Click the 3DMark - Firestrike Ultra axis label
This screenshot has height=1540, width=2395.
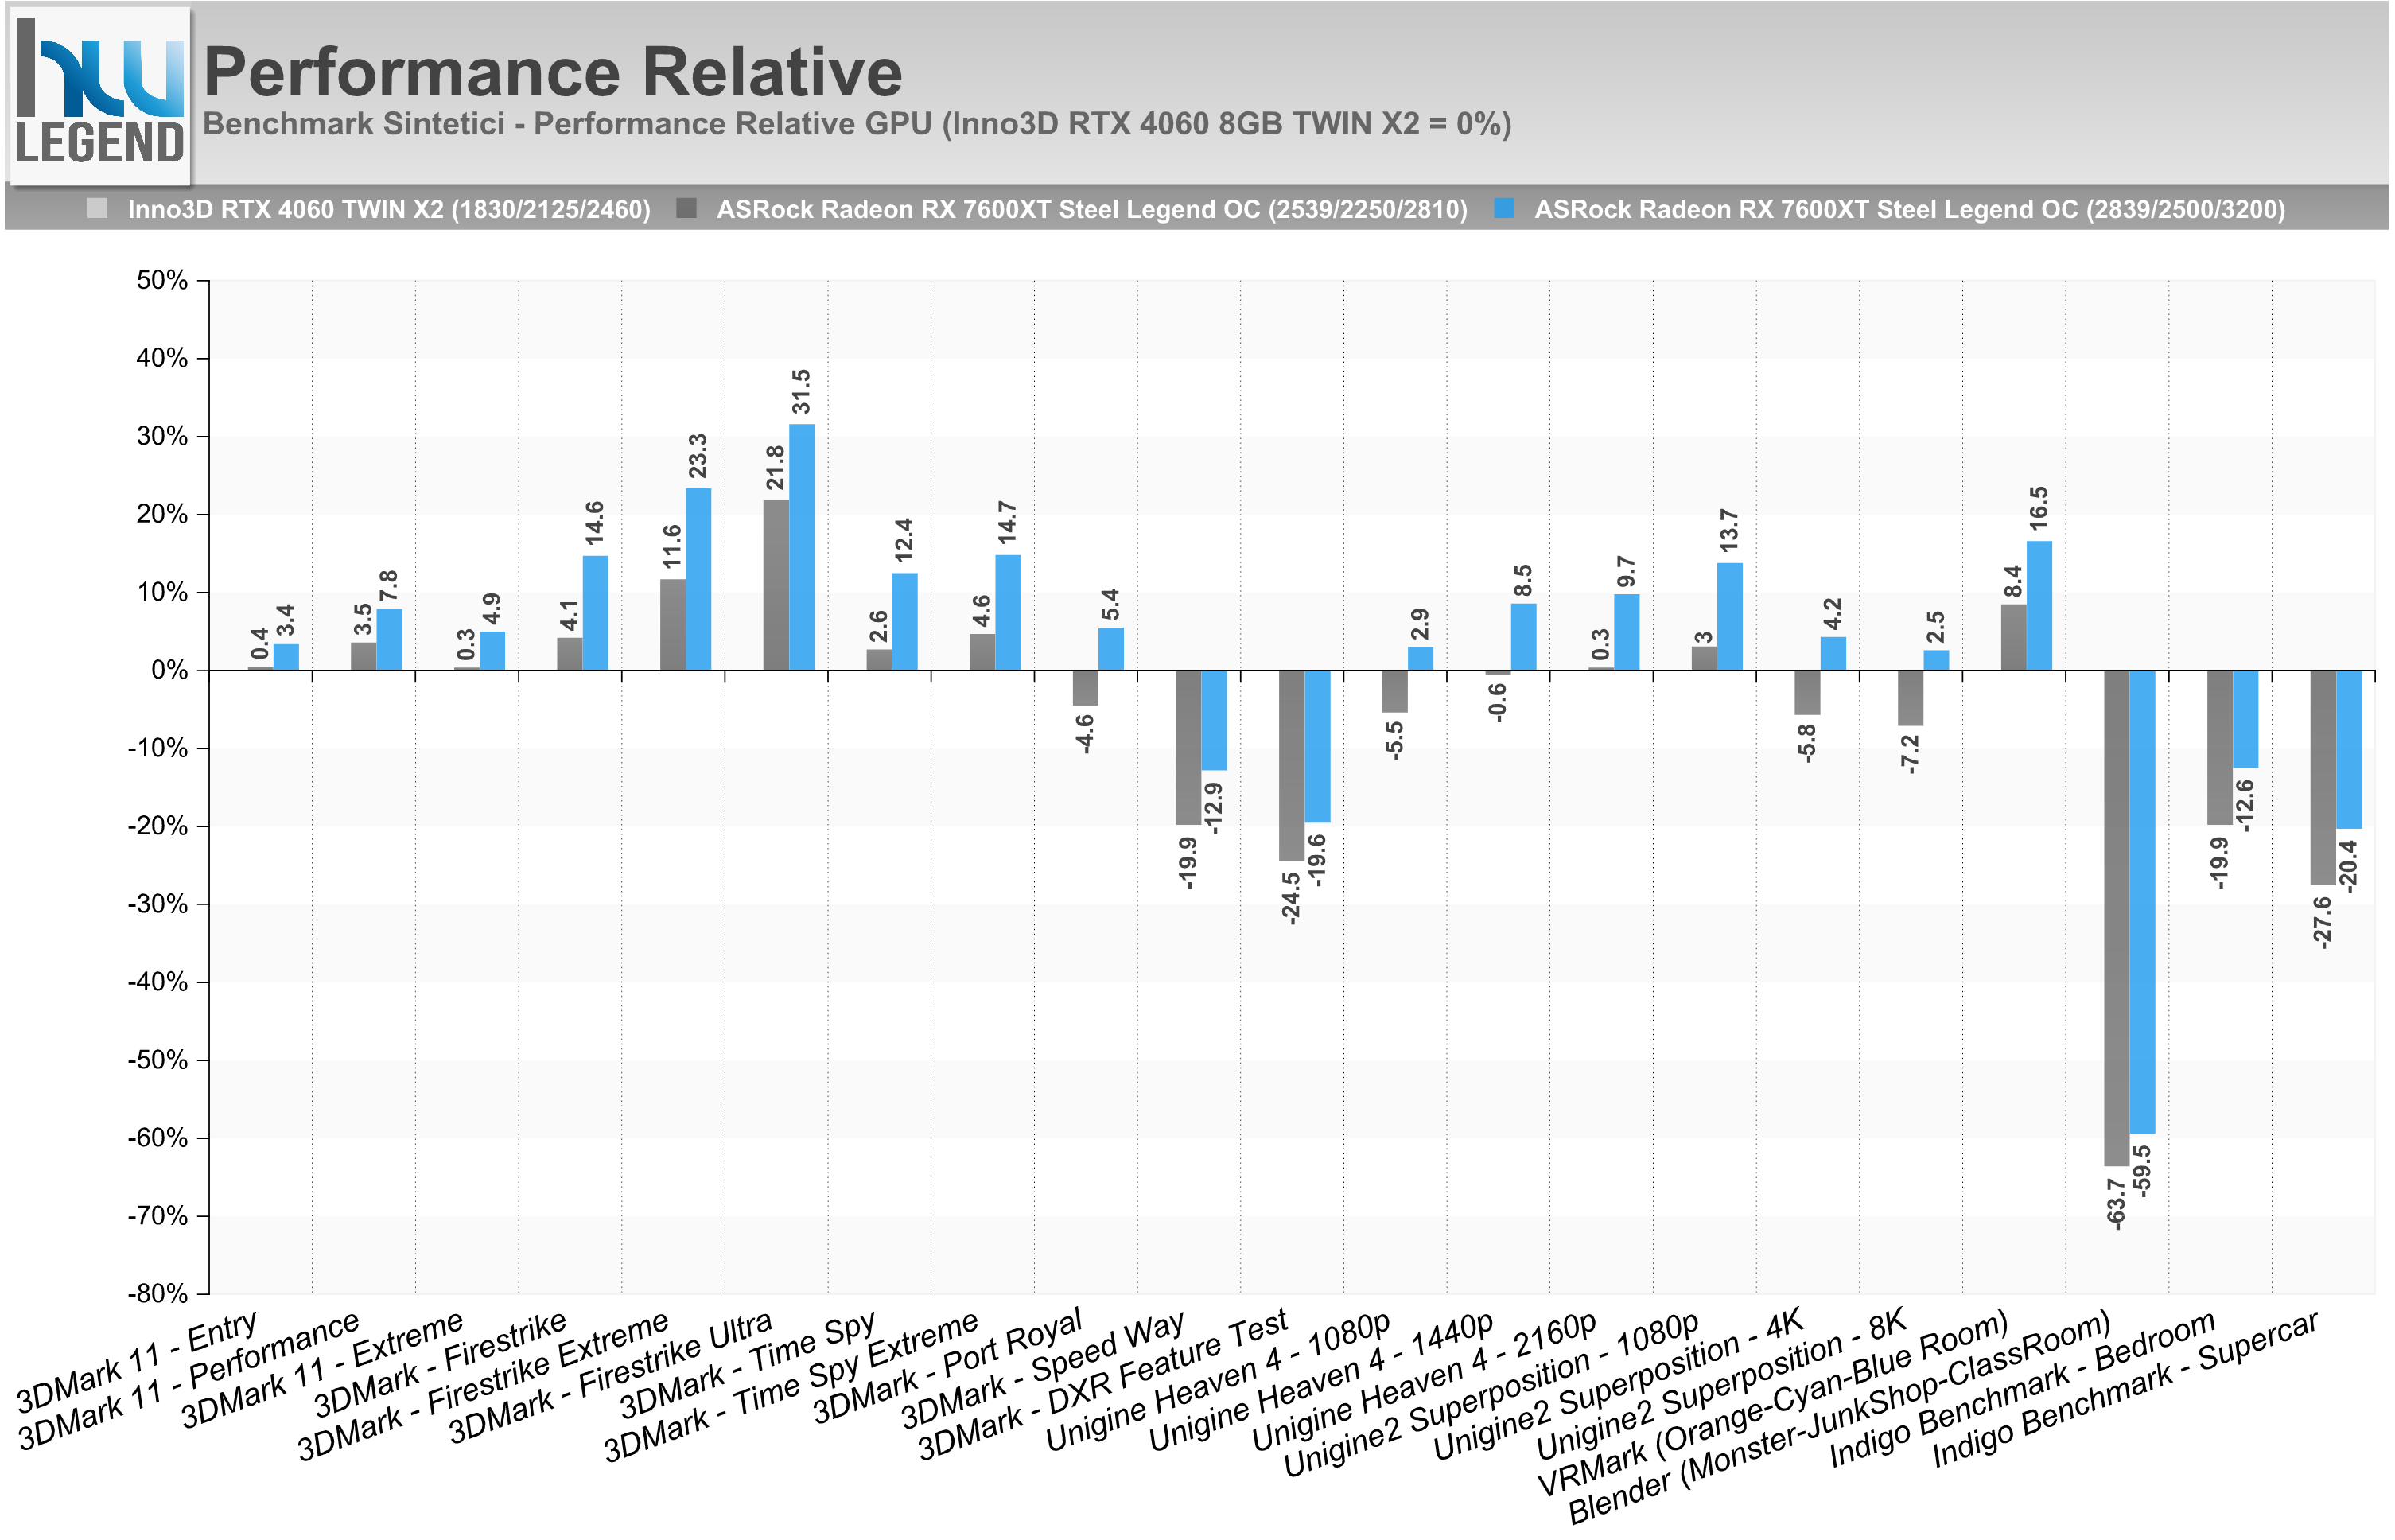pos(610,1378)
